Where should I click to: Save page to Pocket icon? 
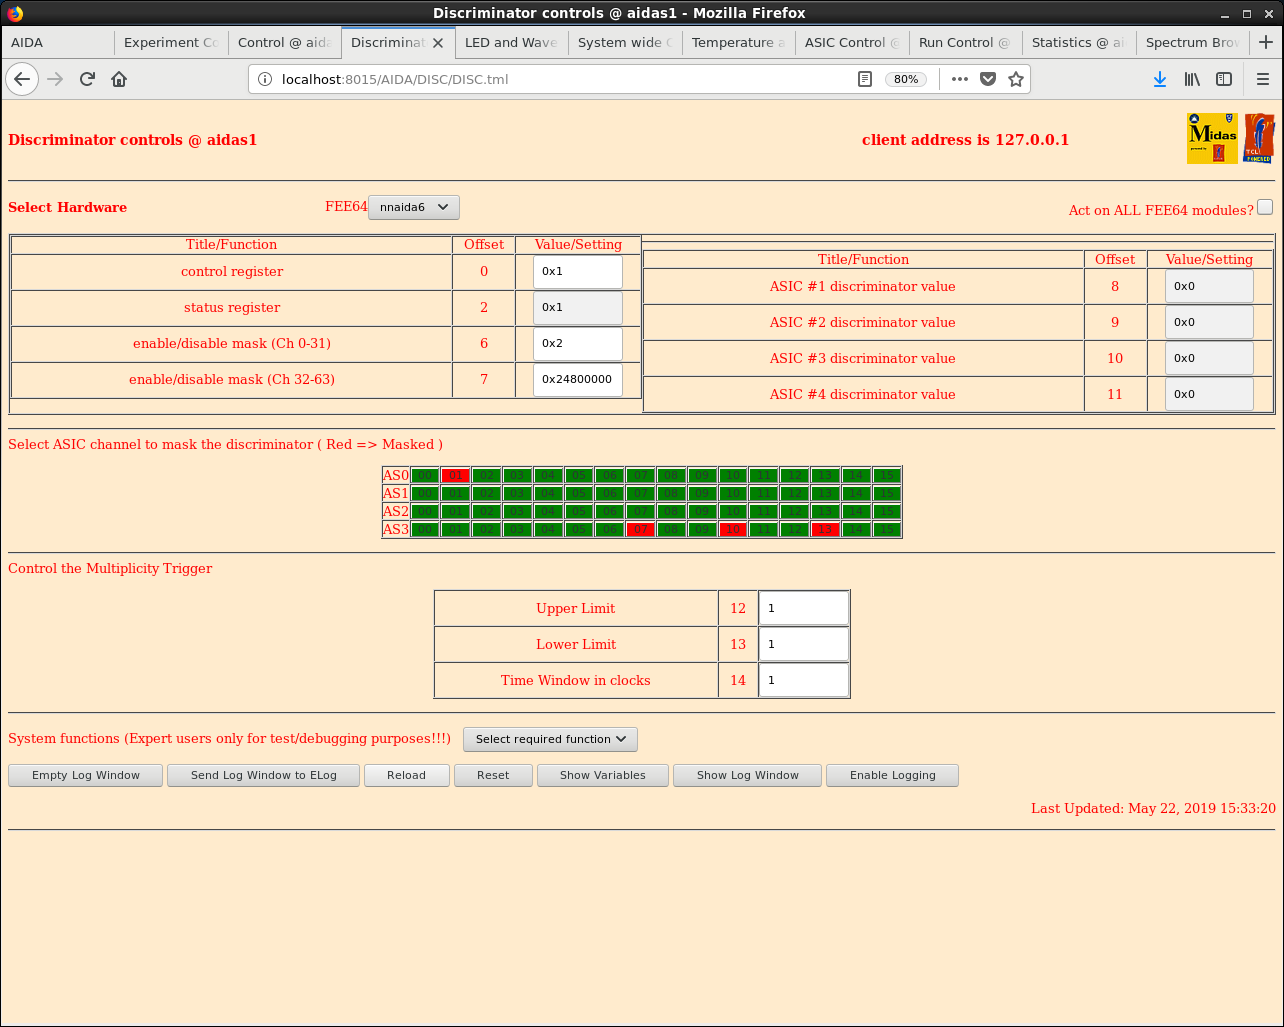click(x=988, y=79)
